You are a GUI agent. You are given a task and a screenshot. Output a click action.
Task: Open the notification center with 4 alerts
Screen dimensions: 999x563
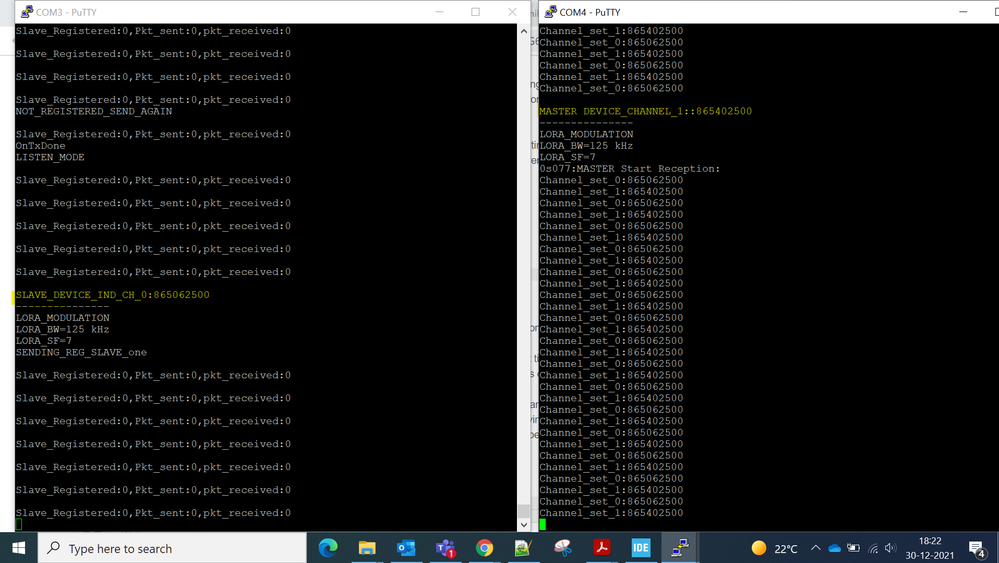click(977, 548)
